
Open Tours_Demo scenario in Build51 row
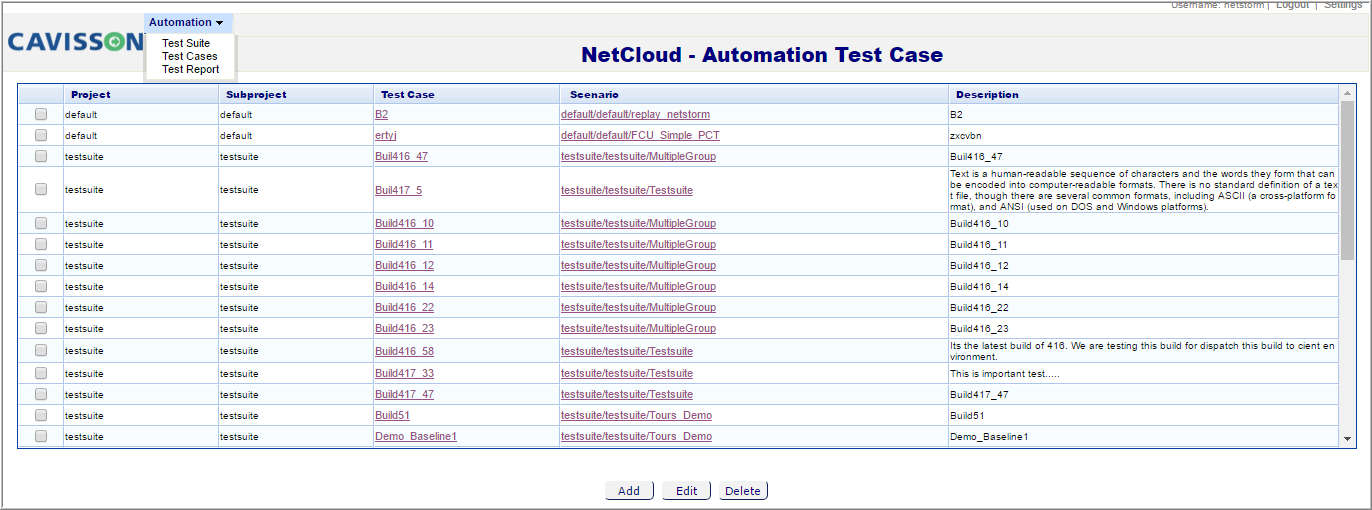(x=636, y=416)
